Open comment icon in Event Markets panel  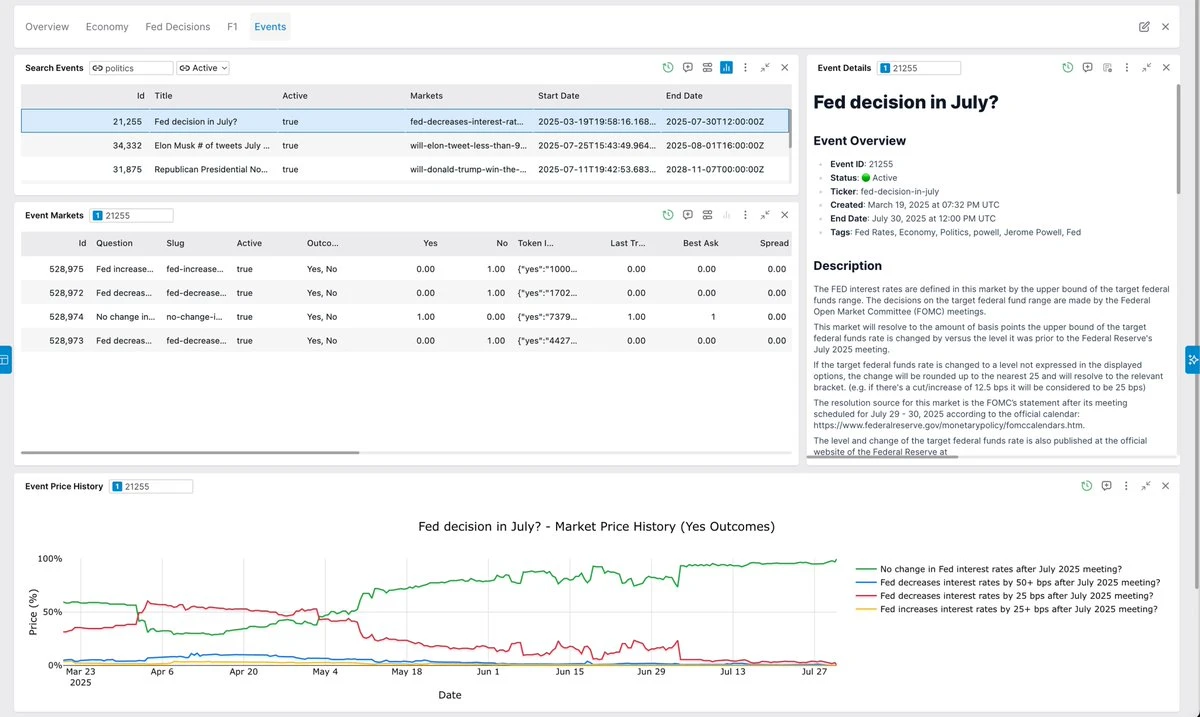click(688, 215)
